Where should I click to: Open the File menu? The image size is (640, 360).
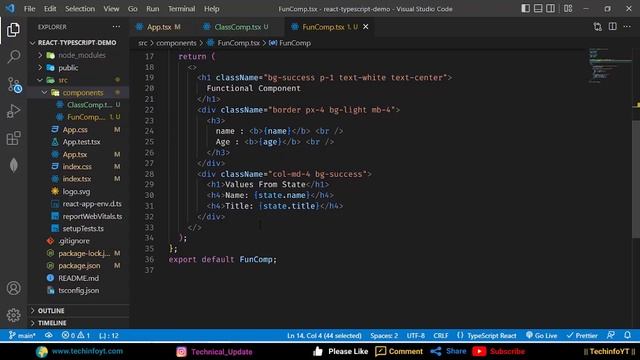point(29,9)
